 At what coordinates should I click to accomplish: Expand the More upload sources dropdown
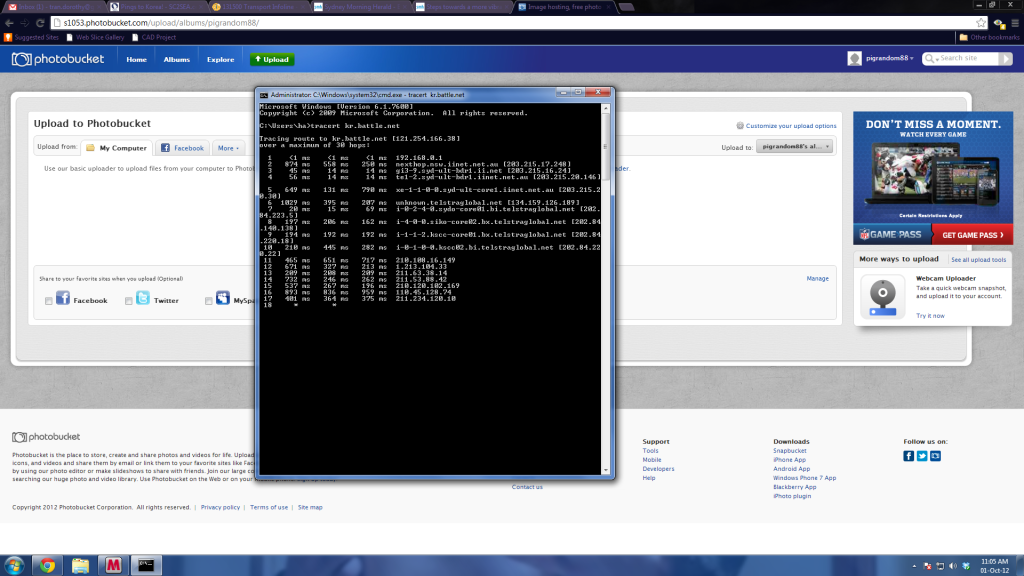(x=229, y=148)
